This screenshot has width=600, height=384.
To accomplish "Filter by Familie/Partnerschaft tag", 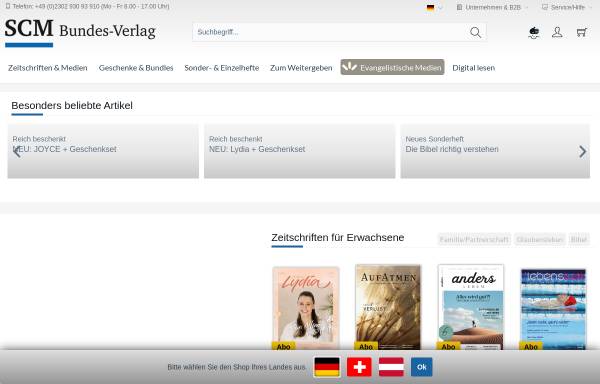I will point(474,239).
